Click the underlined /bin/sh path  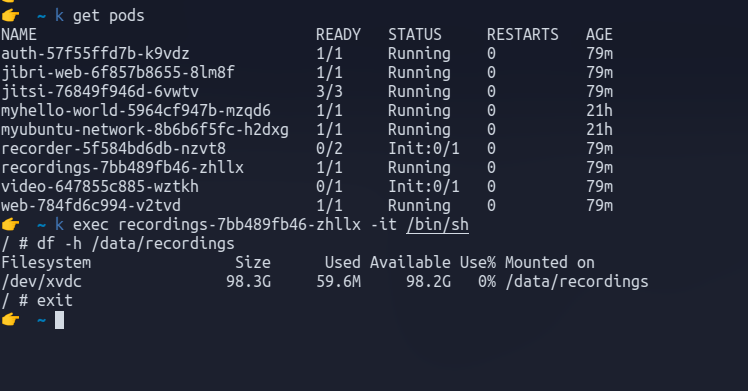437,225
